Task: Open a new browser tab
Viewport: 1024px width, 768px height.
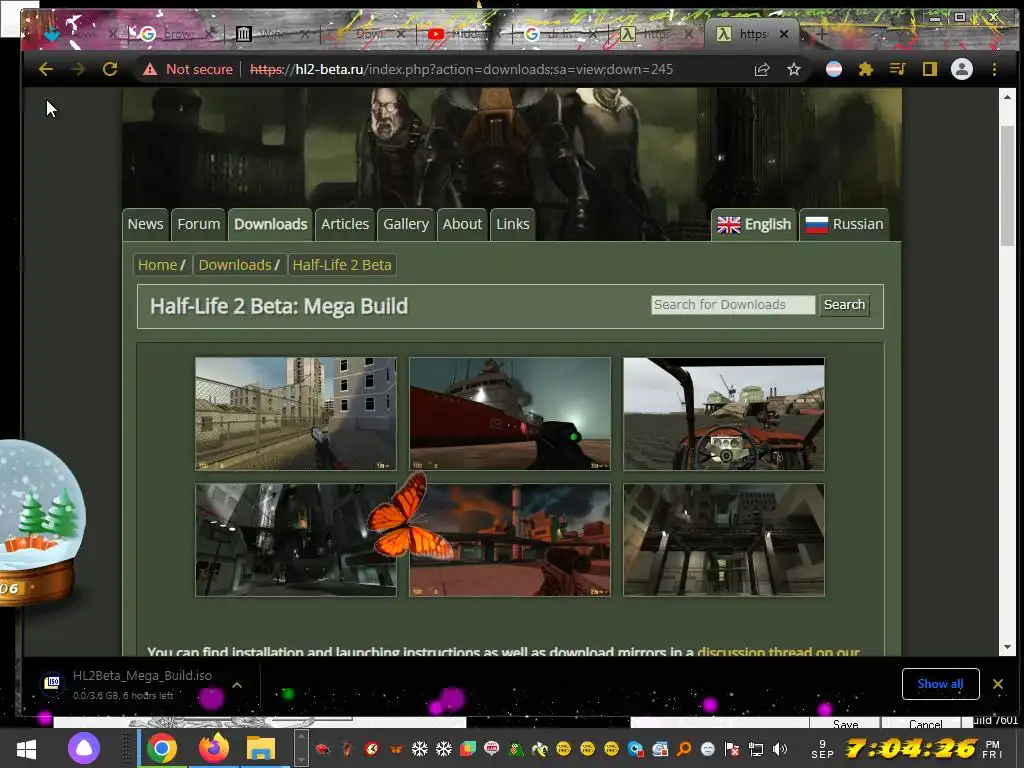Action: (822, 34)
